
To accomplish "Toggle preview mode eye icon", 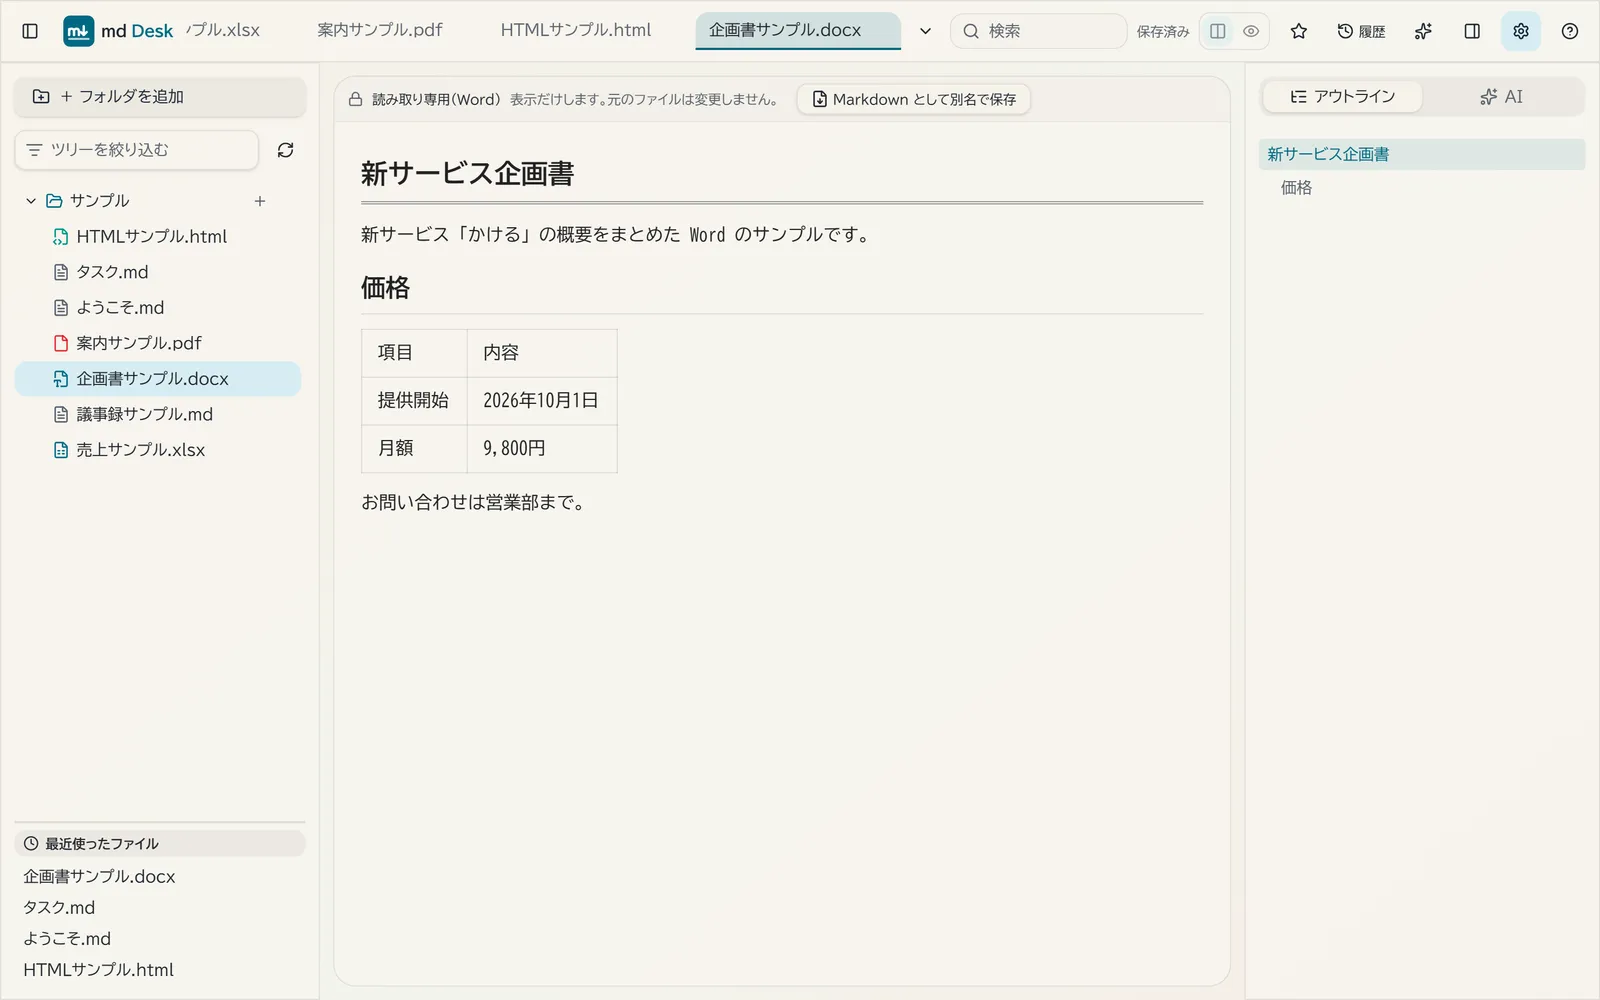I will tap(1251, 31).
